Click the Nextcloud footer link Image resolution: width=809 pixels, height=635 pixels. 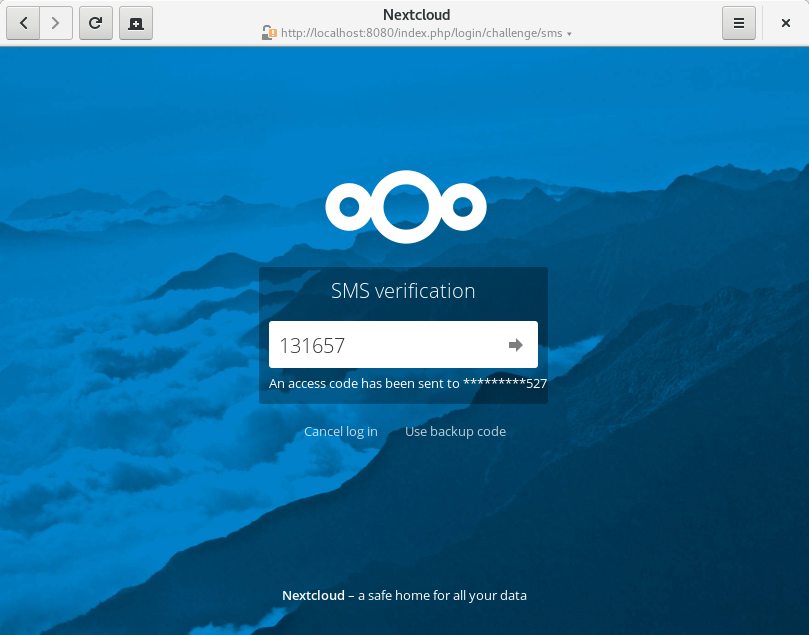click(x=313, y=595)
